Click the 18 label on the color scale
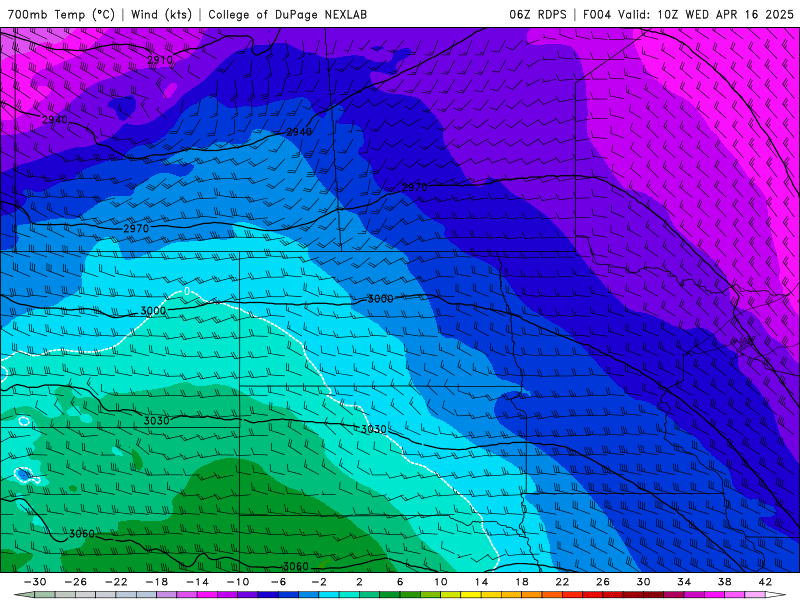This screenshot has height=600, width=800. [x=521, y=582]
